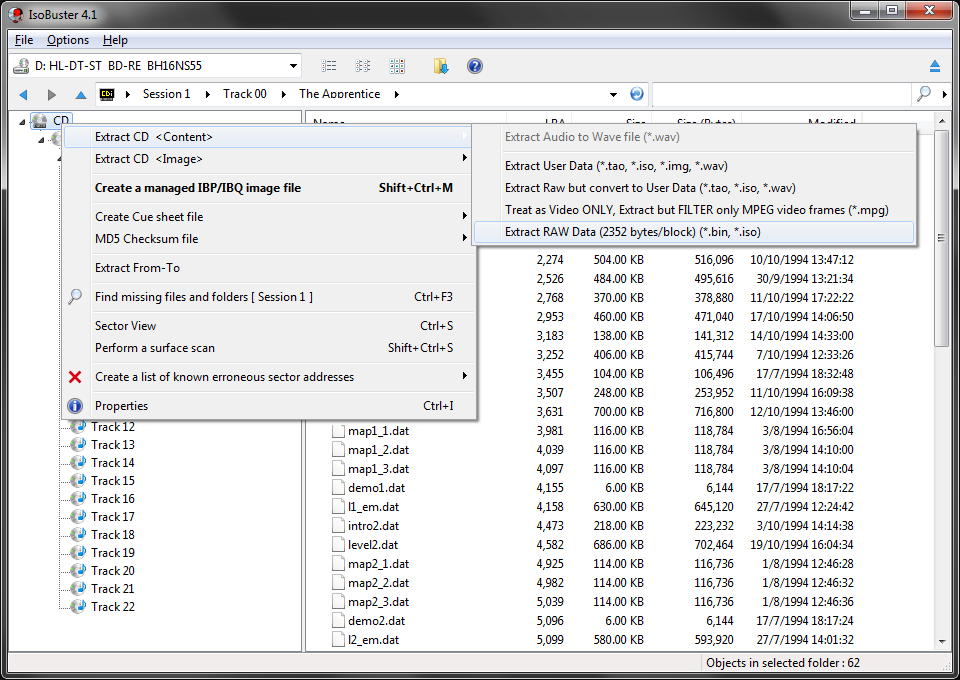Image resolution: width=960 pixels, height=680 pixels.
Task: Choose Extract User Data submenu entry
Action: click(x=694, y=166)
